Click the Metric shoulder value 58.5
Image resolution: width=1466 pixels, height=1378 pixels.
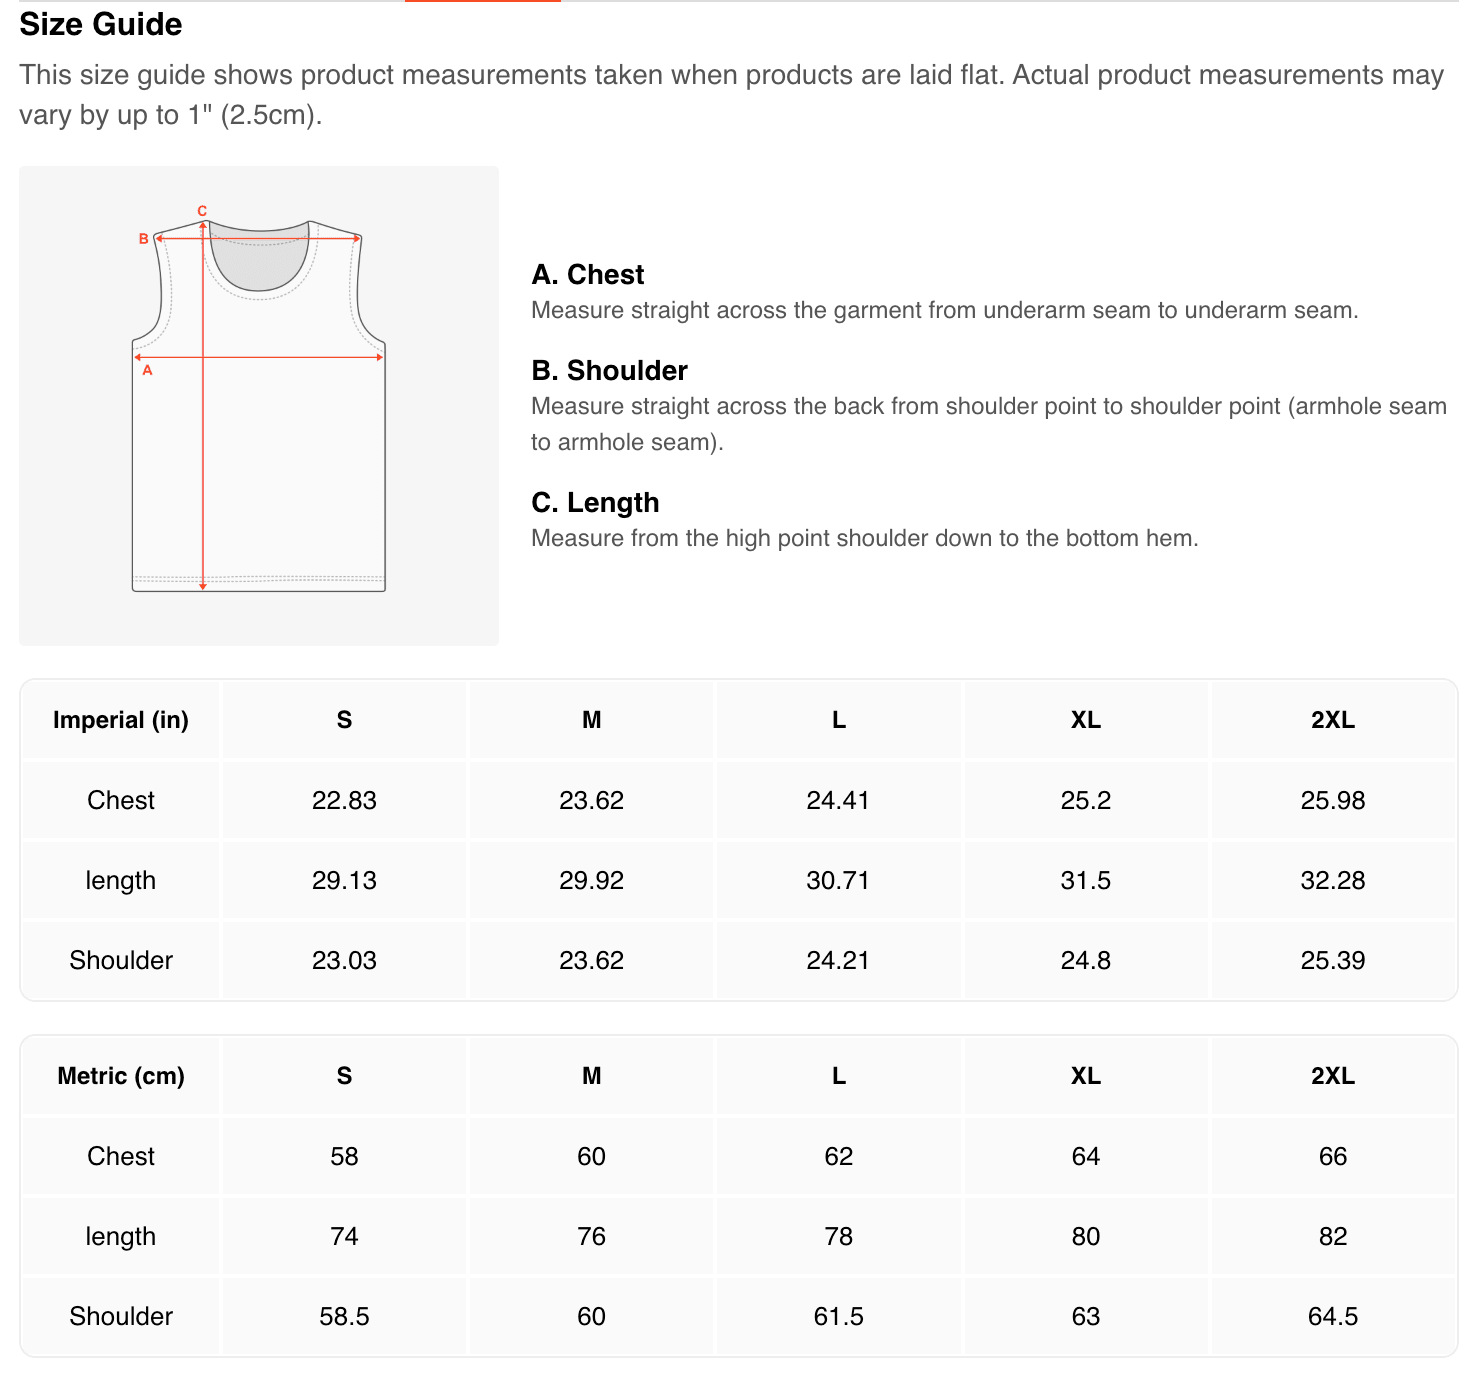(344, 1316)
